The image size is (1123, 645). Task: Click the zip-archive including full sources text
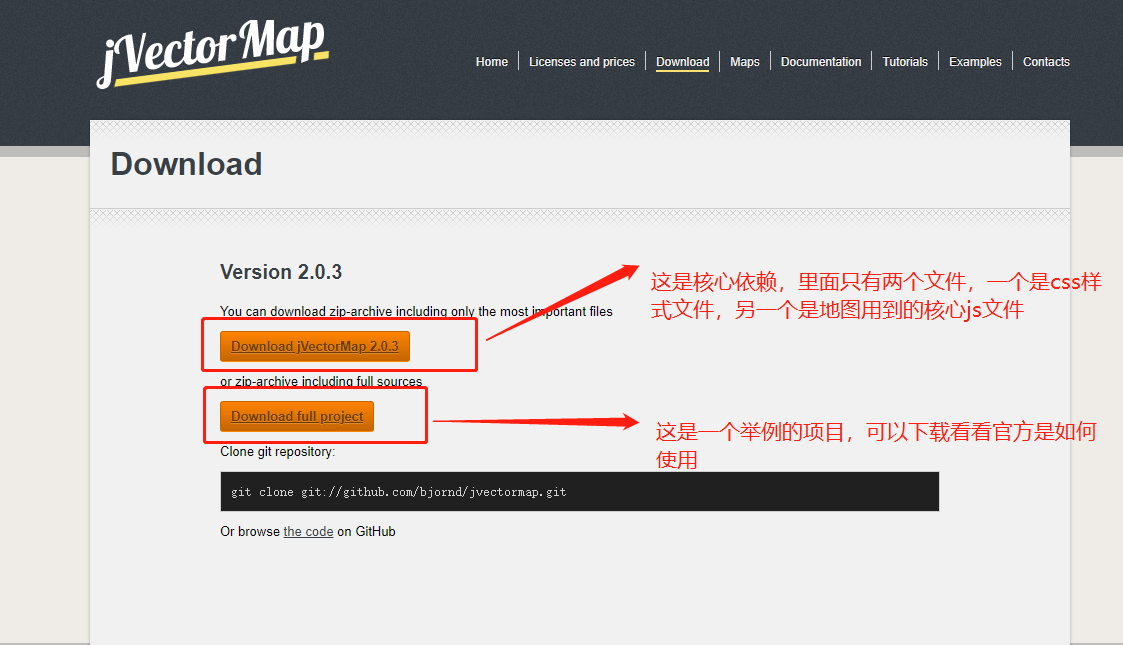(320, 381)
